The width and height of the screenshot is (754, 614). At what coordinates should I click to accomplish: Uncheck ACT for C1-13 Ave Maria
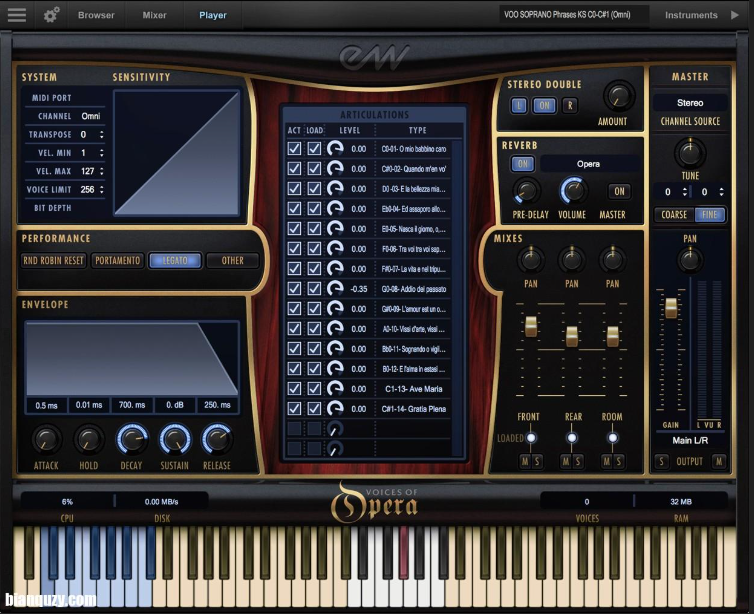coord(294,388)
